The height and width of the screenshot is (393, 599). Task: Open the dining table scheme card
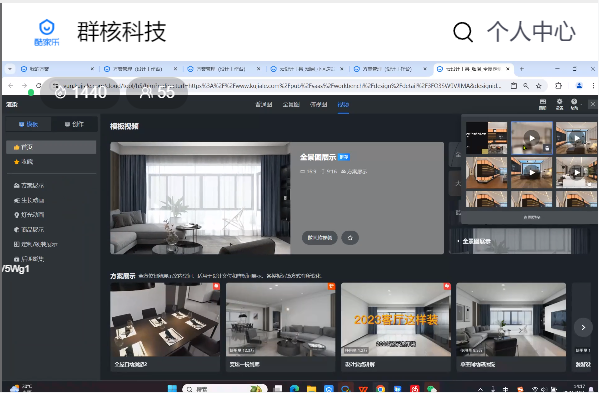[x=165, y=327]
